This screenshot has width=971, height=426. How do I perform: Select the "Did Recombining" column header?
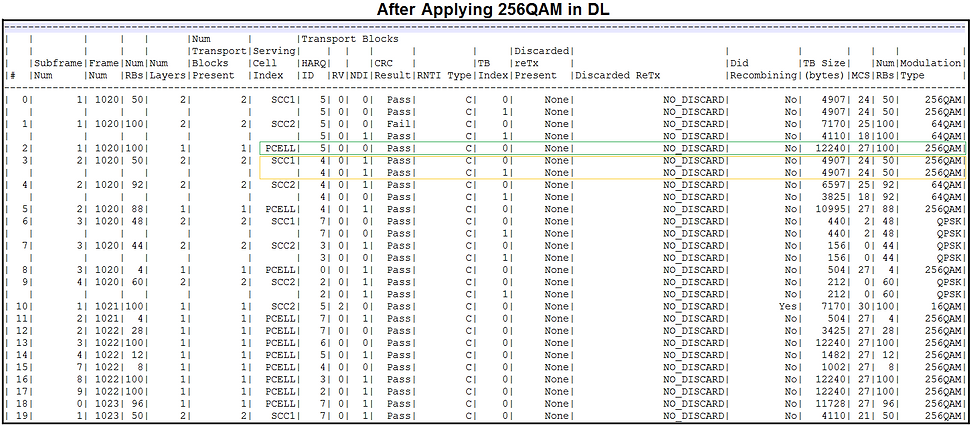point(762,69)
